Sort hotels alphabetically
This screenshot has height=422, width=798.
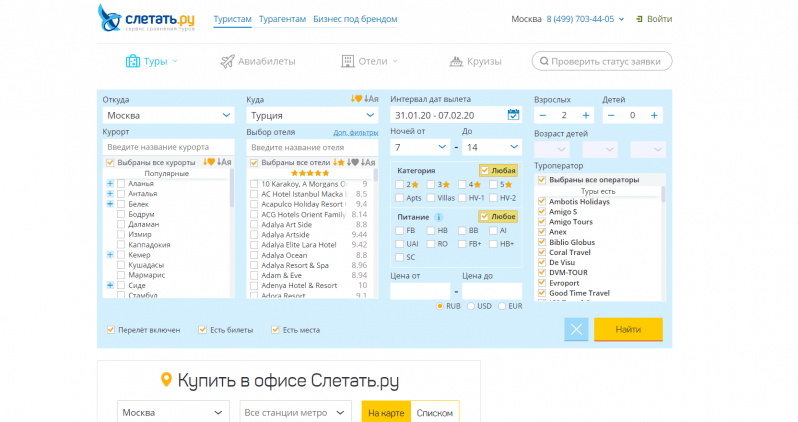point(368,162)
